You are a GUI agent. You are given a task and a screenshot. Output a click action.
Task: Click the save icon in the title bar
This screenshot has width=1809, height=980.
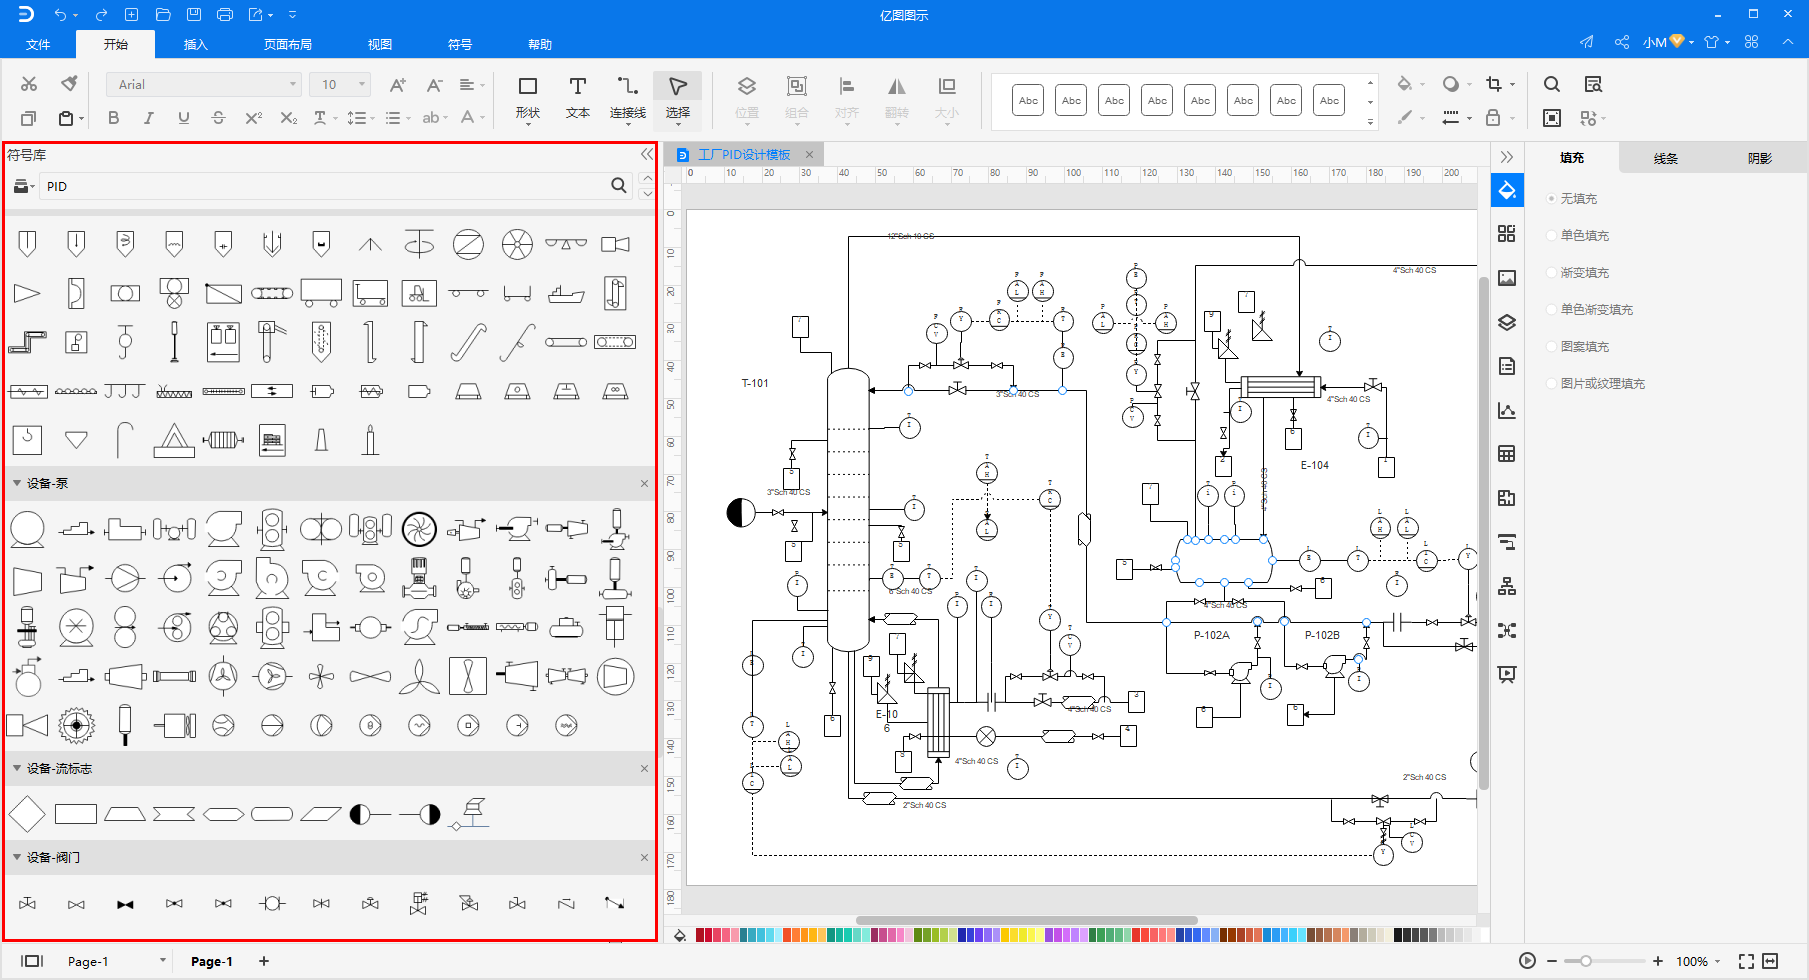194,14
